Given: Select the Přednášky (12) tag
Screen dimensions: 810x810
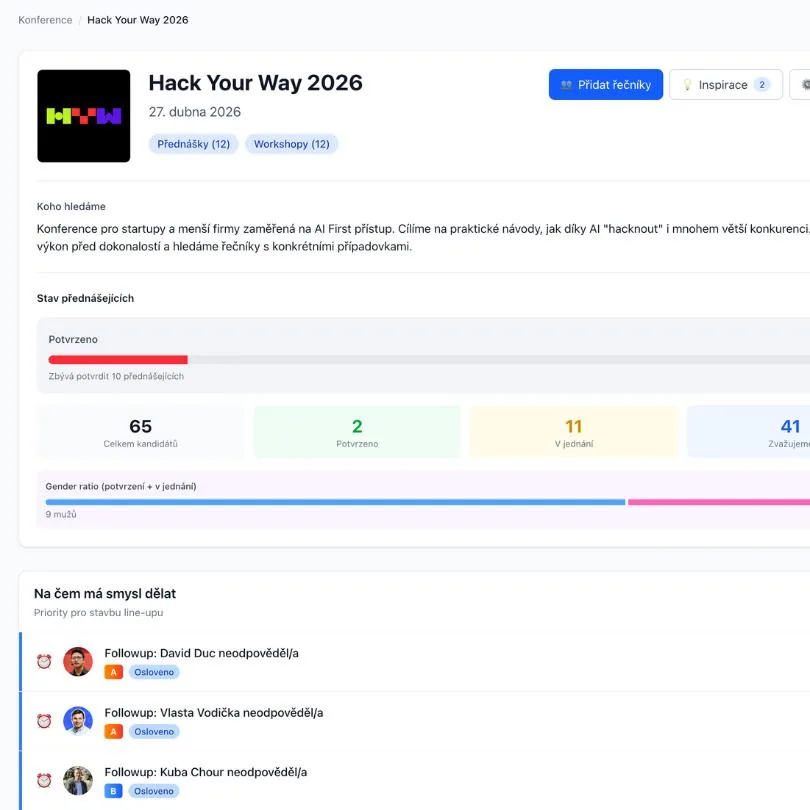Looking at the screenshot, I should coord(193,144).
